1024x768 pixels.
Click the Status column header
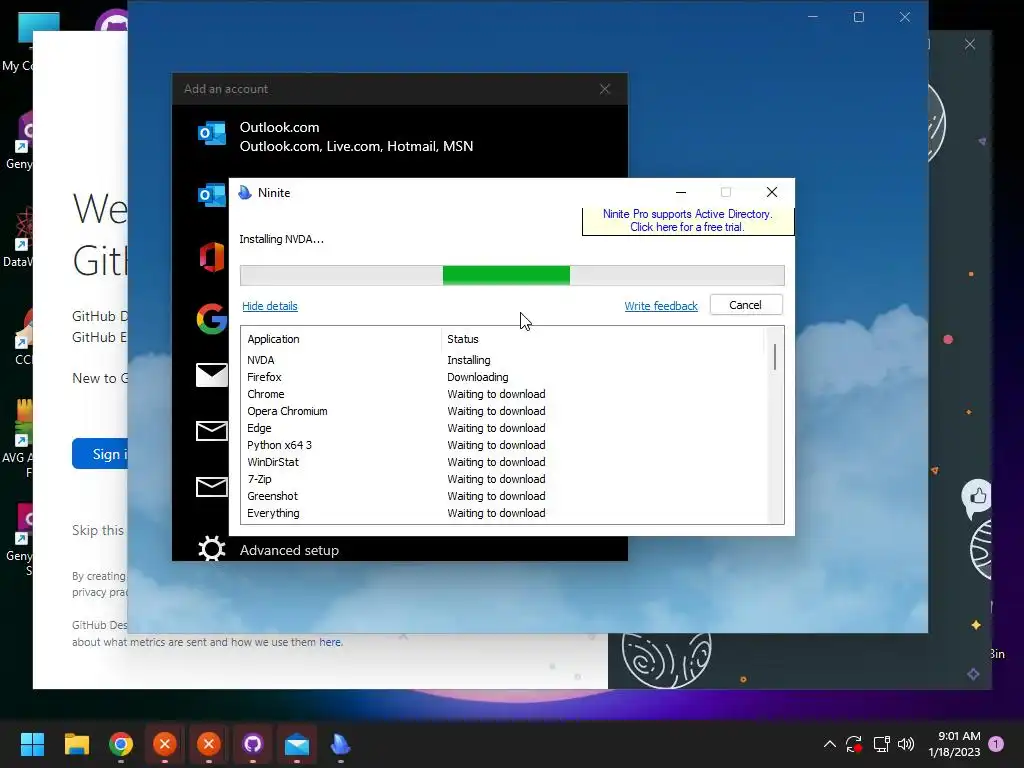click(x=602, y=339)
